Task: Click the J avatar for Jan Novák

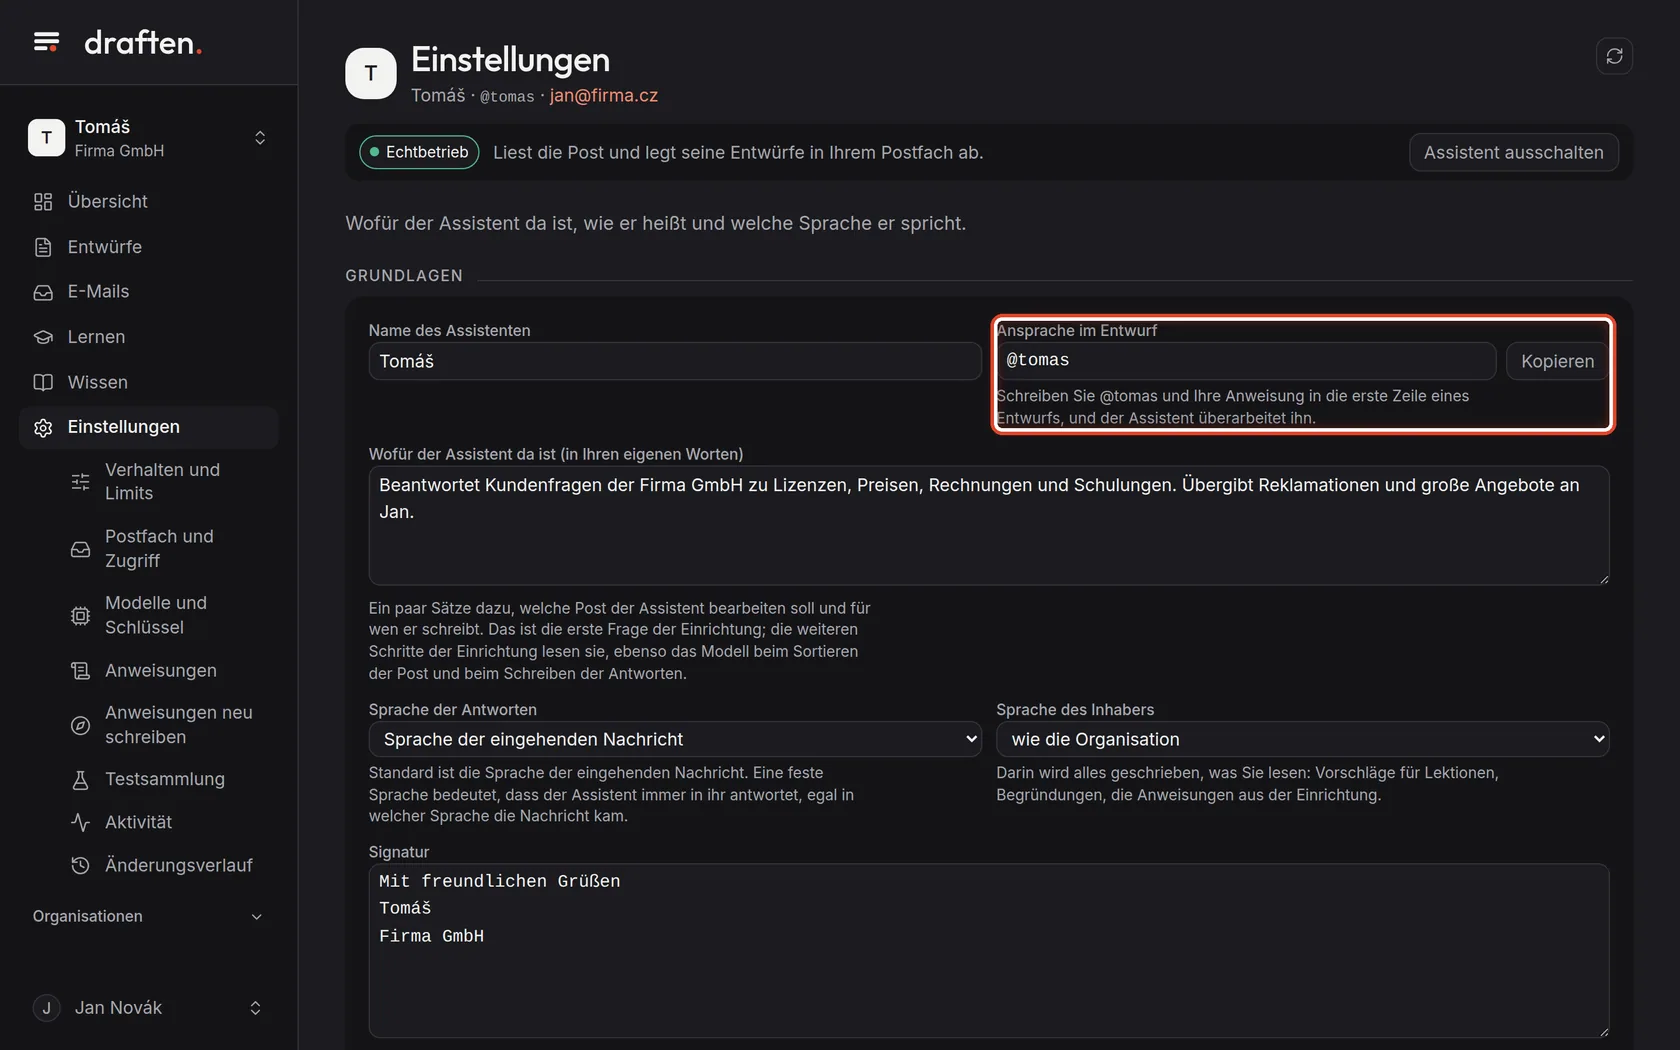Action: pos(46,1008)
